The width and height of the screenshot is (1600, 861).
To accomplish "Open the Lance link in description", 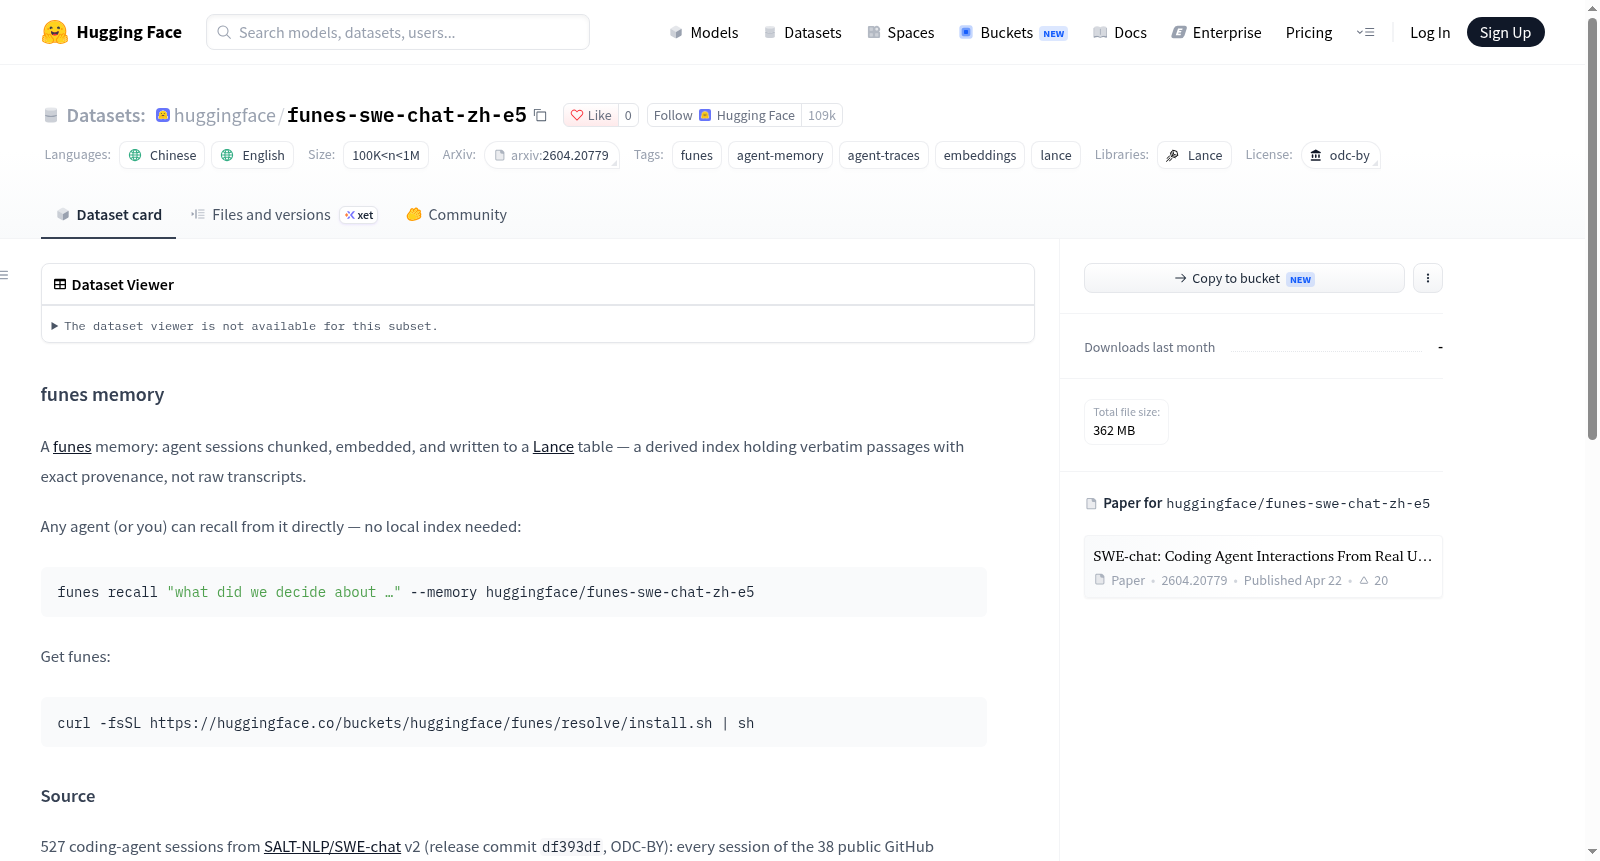I will coord(553,447).
